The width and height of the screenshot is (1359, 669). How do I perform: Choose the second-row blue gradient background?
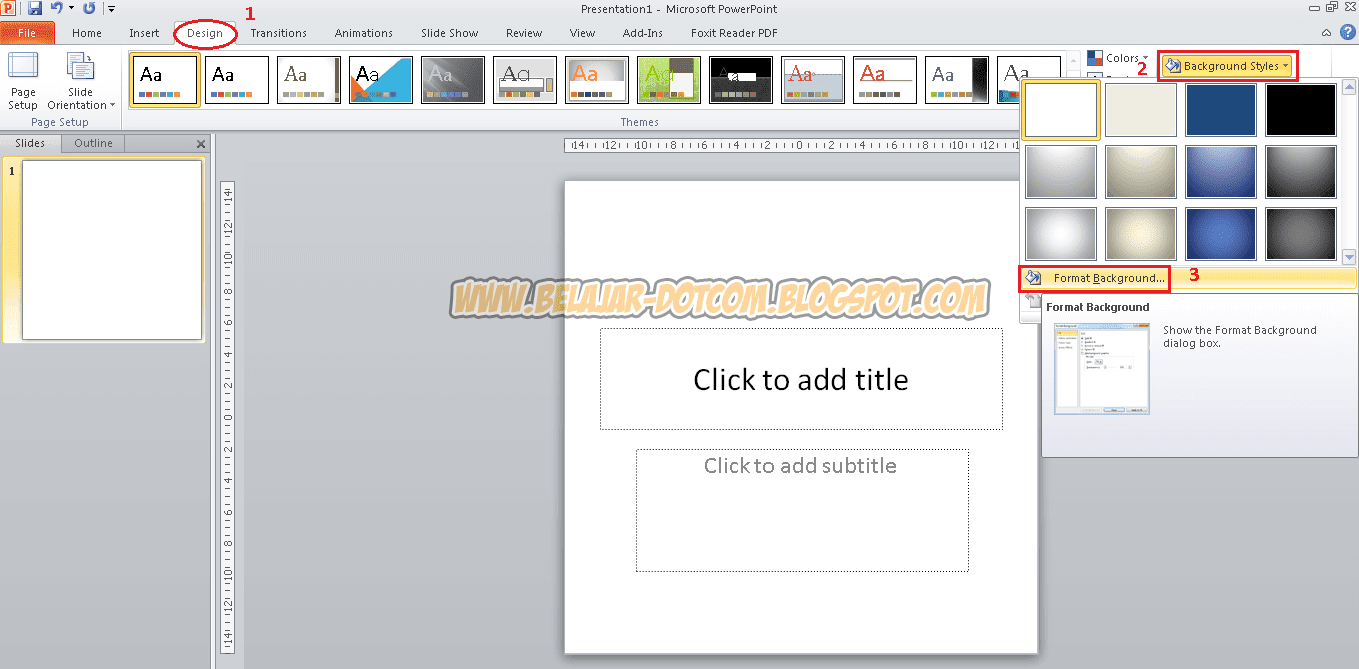pos(1221,172)
